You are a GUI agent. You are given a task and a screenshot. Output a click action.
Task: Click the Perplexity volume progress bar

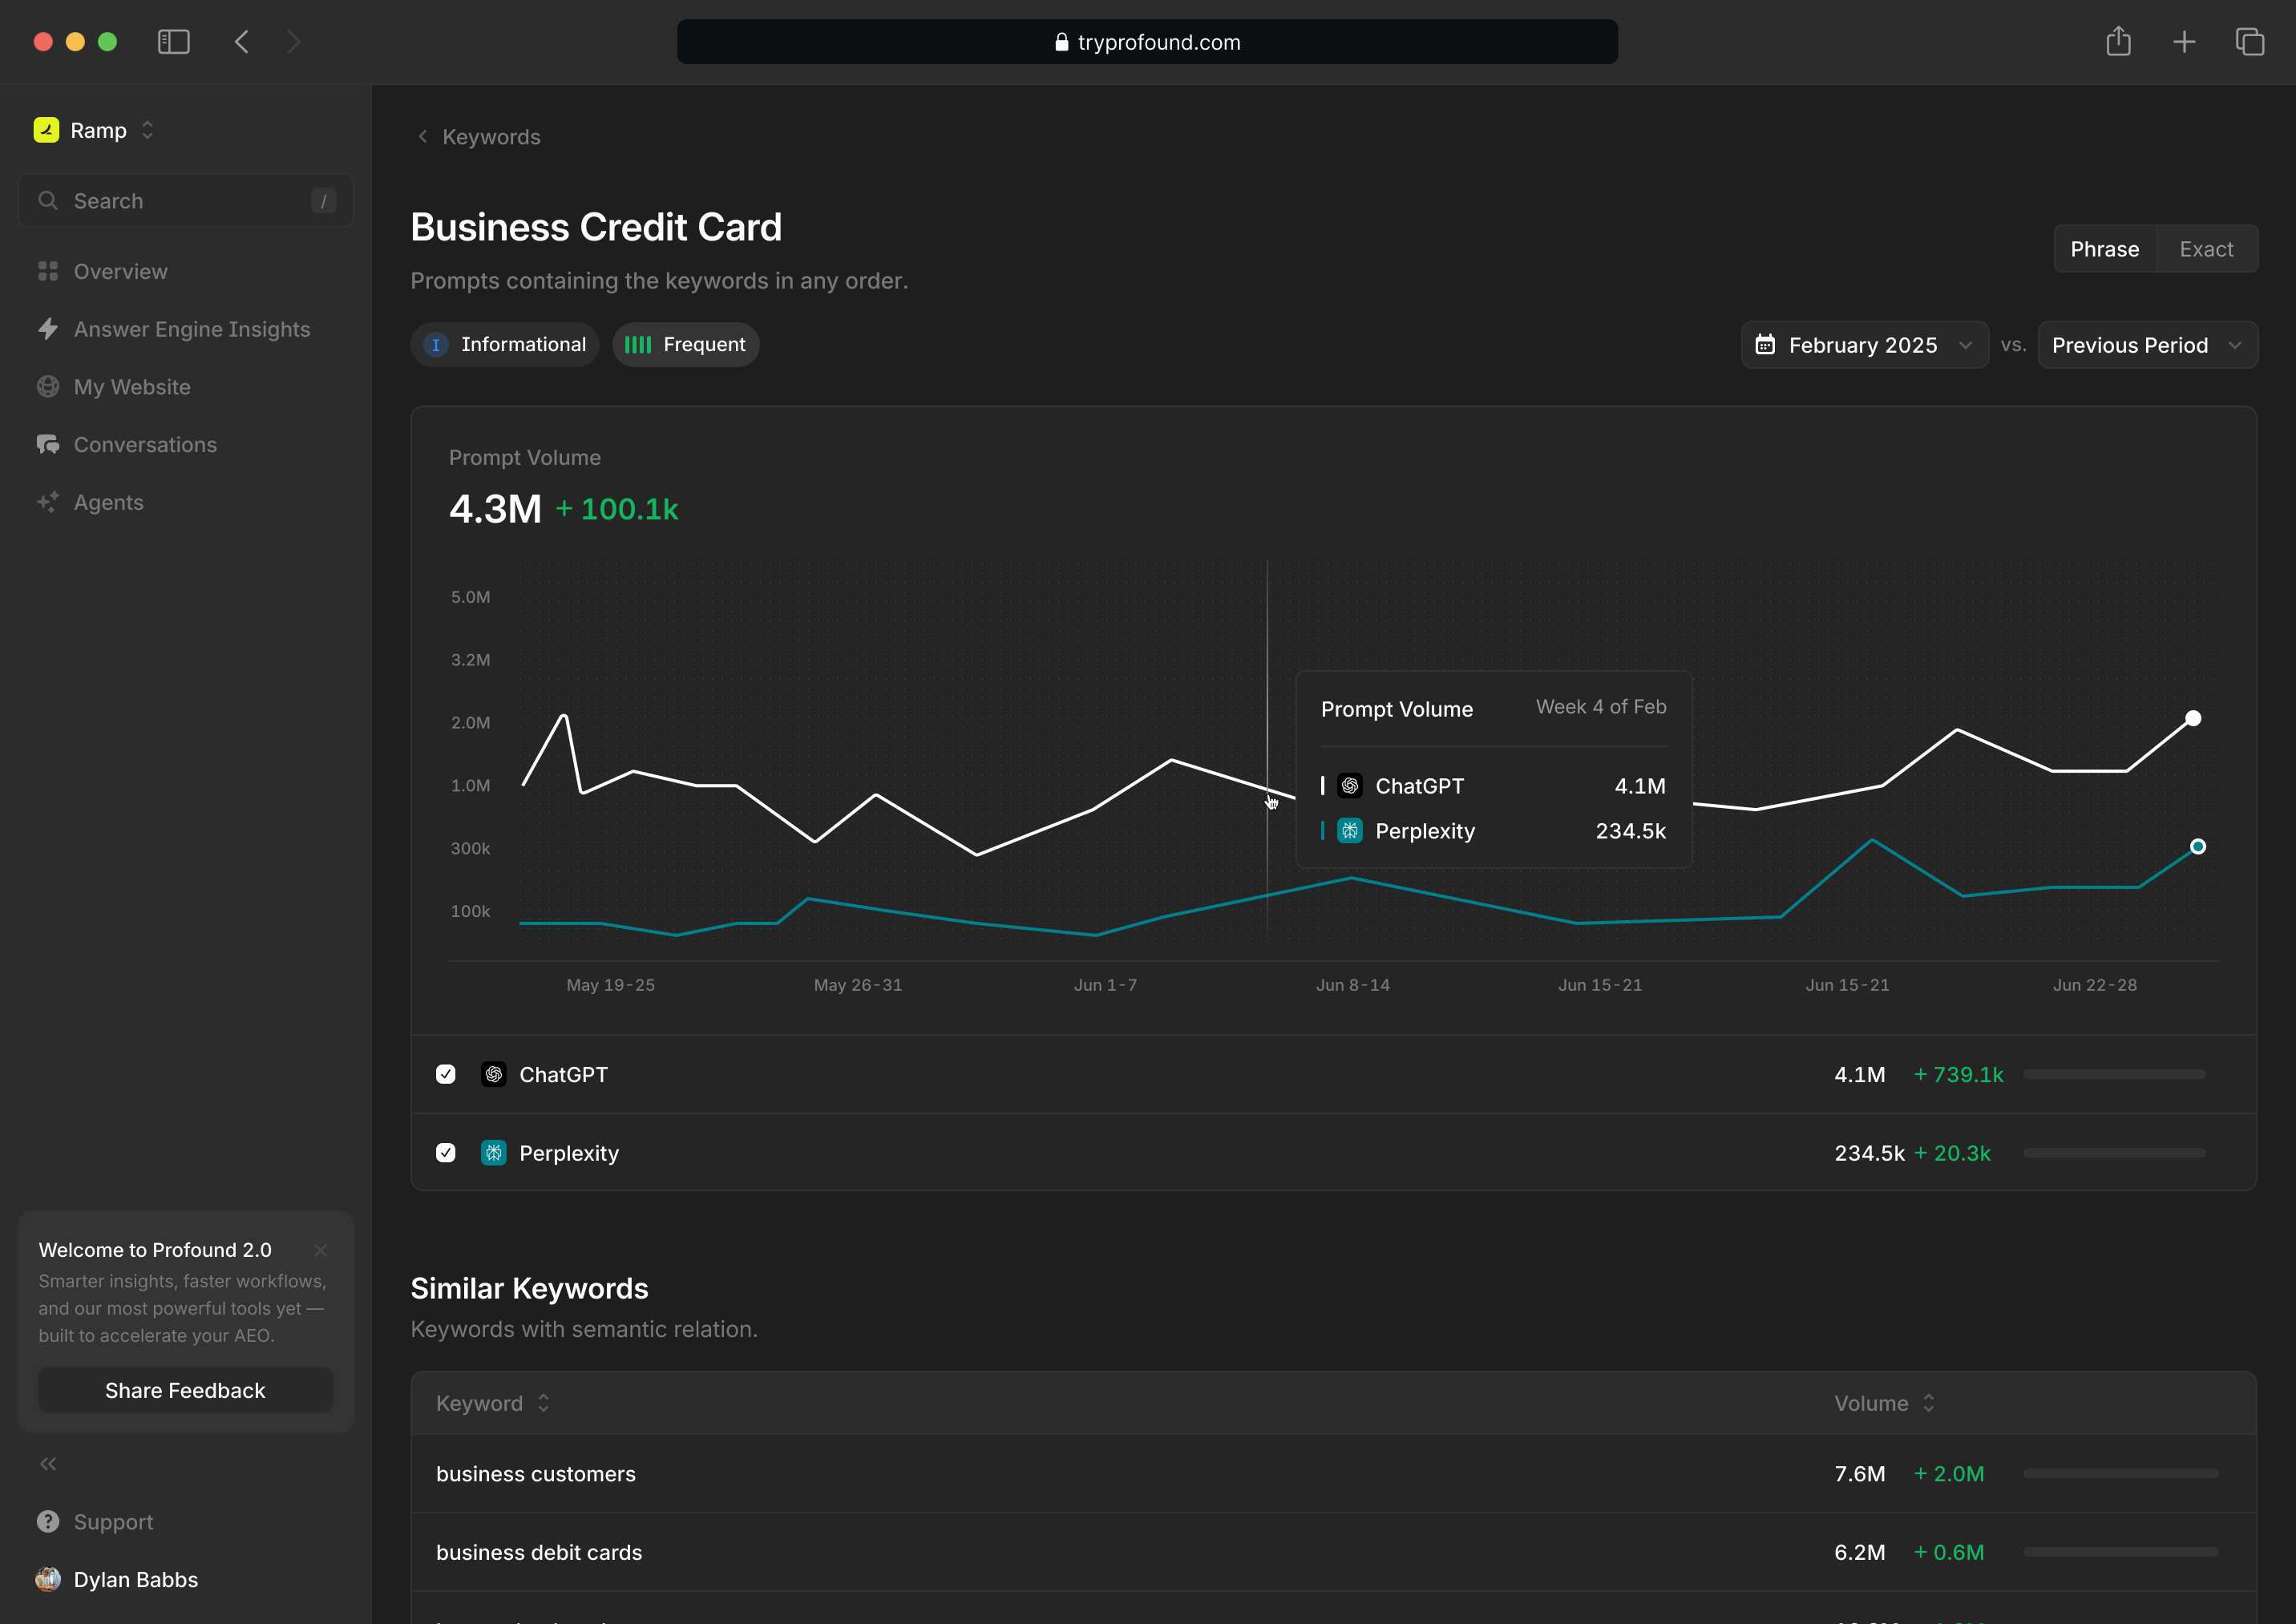tap(2114, 1153)
